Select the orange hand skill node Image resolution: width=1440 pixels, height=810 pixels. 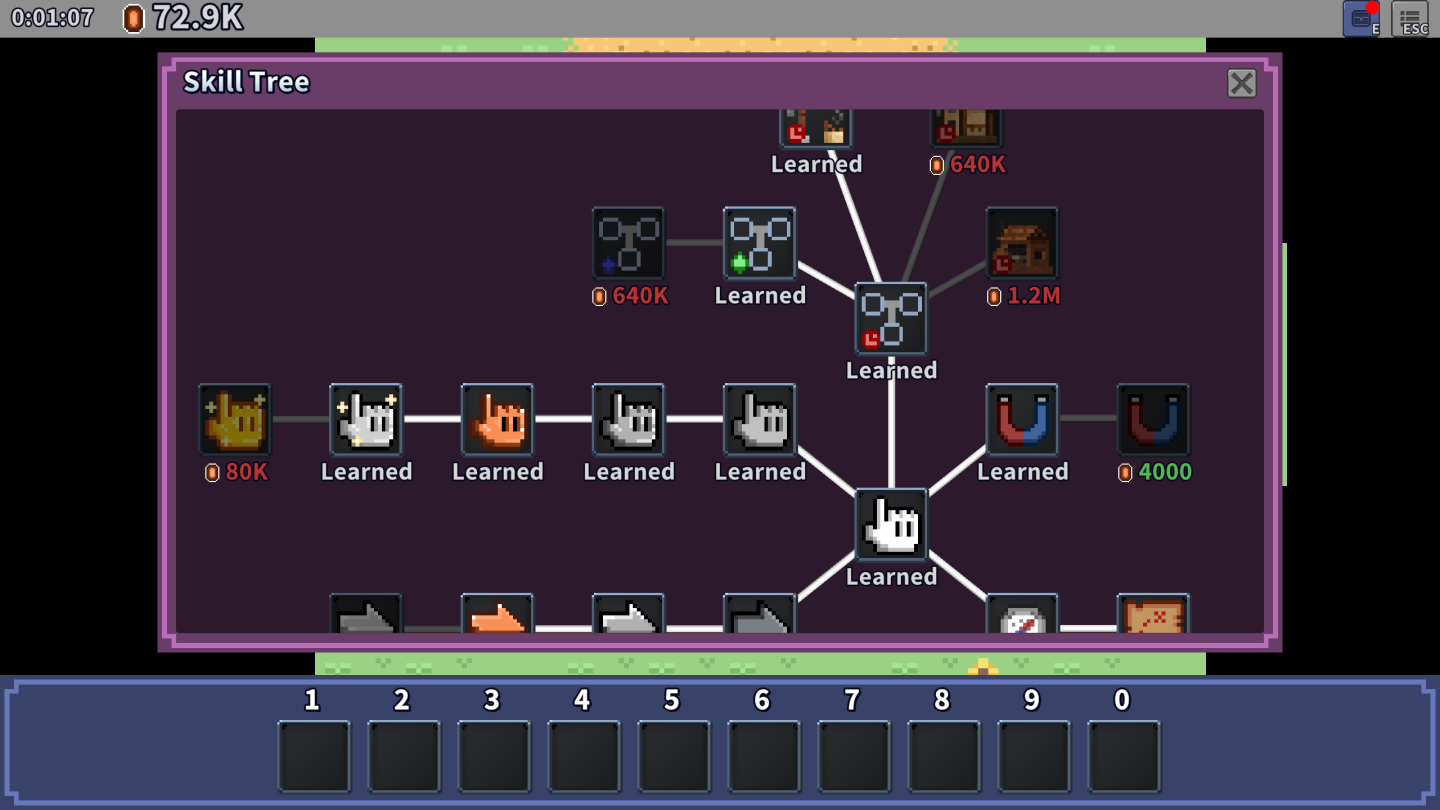point(497,420)
